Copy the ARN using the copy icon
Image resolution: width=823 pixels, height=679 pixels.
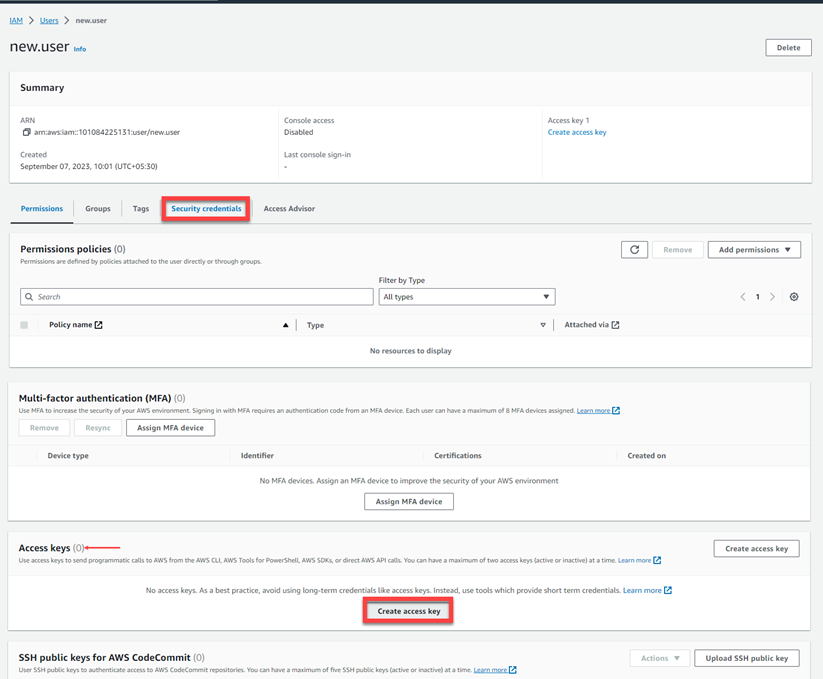pyautogui.click(x=26, y=132)
